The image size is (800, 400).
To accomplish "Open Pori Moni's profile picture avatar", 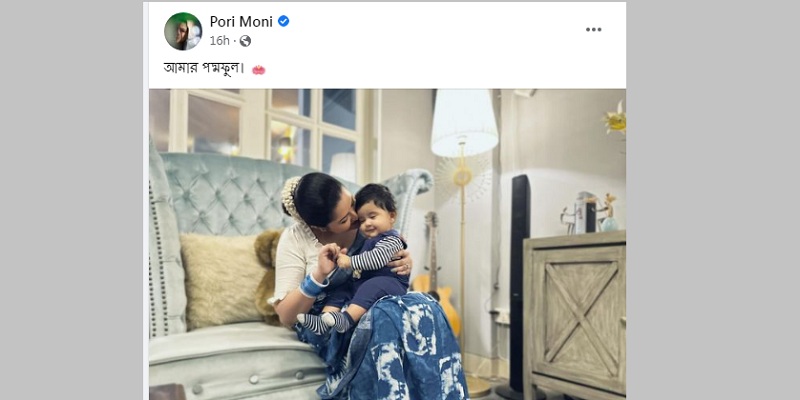I will click(x=183, y=31).
